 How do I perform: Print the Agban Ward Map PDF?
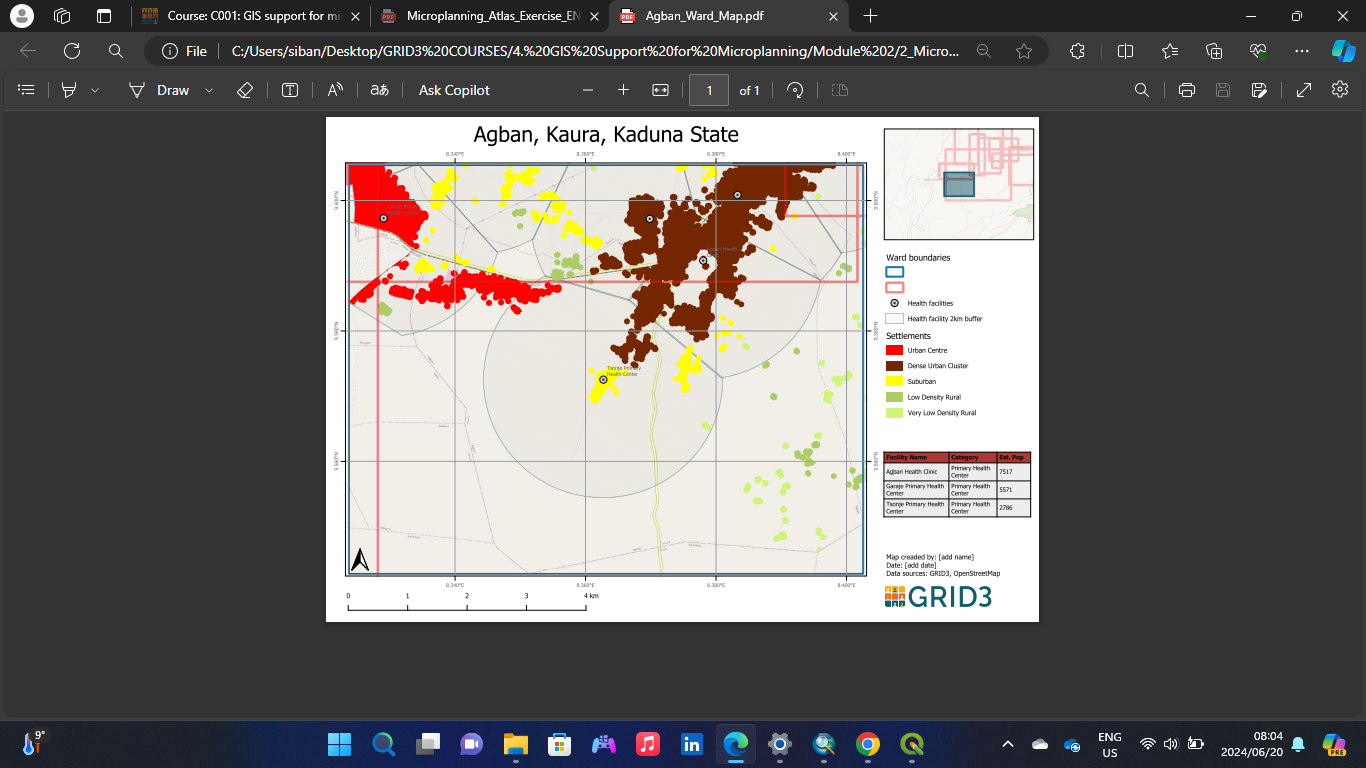click(x=1187, y=90)
